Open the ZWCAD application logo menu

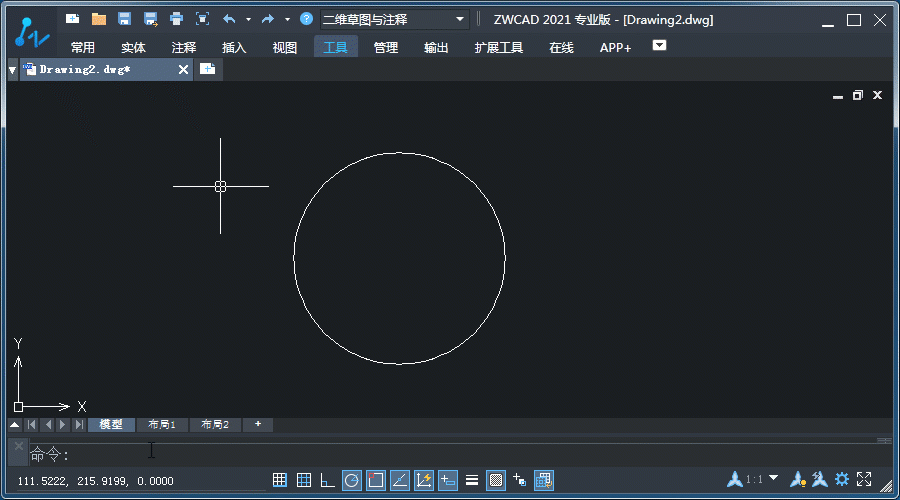pyautogui.click(x=32, y=33)
